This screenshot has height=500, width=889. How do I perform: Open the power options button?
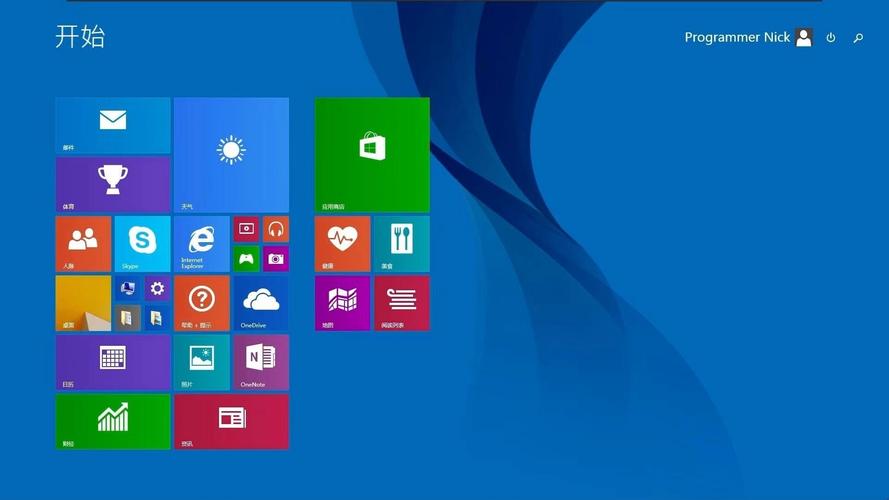(x=831, y=37)
